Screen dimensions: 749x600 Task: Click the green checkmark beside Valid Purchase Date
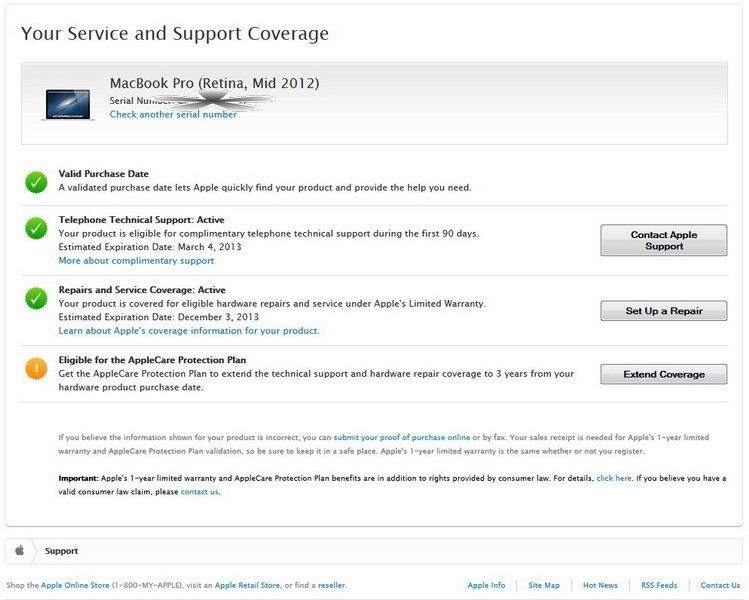pos(36,181)
